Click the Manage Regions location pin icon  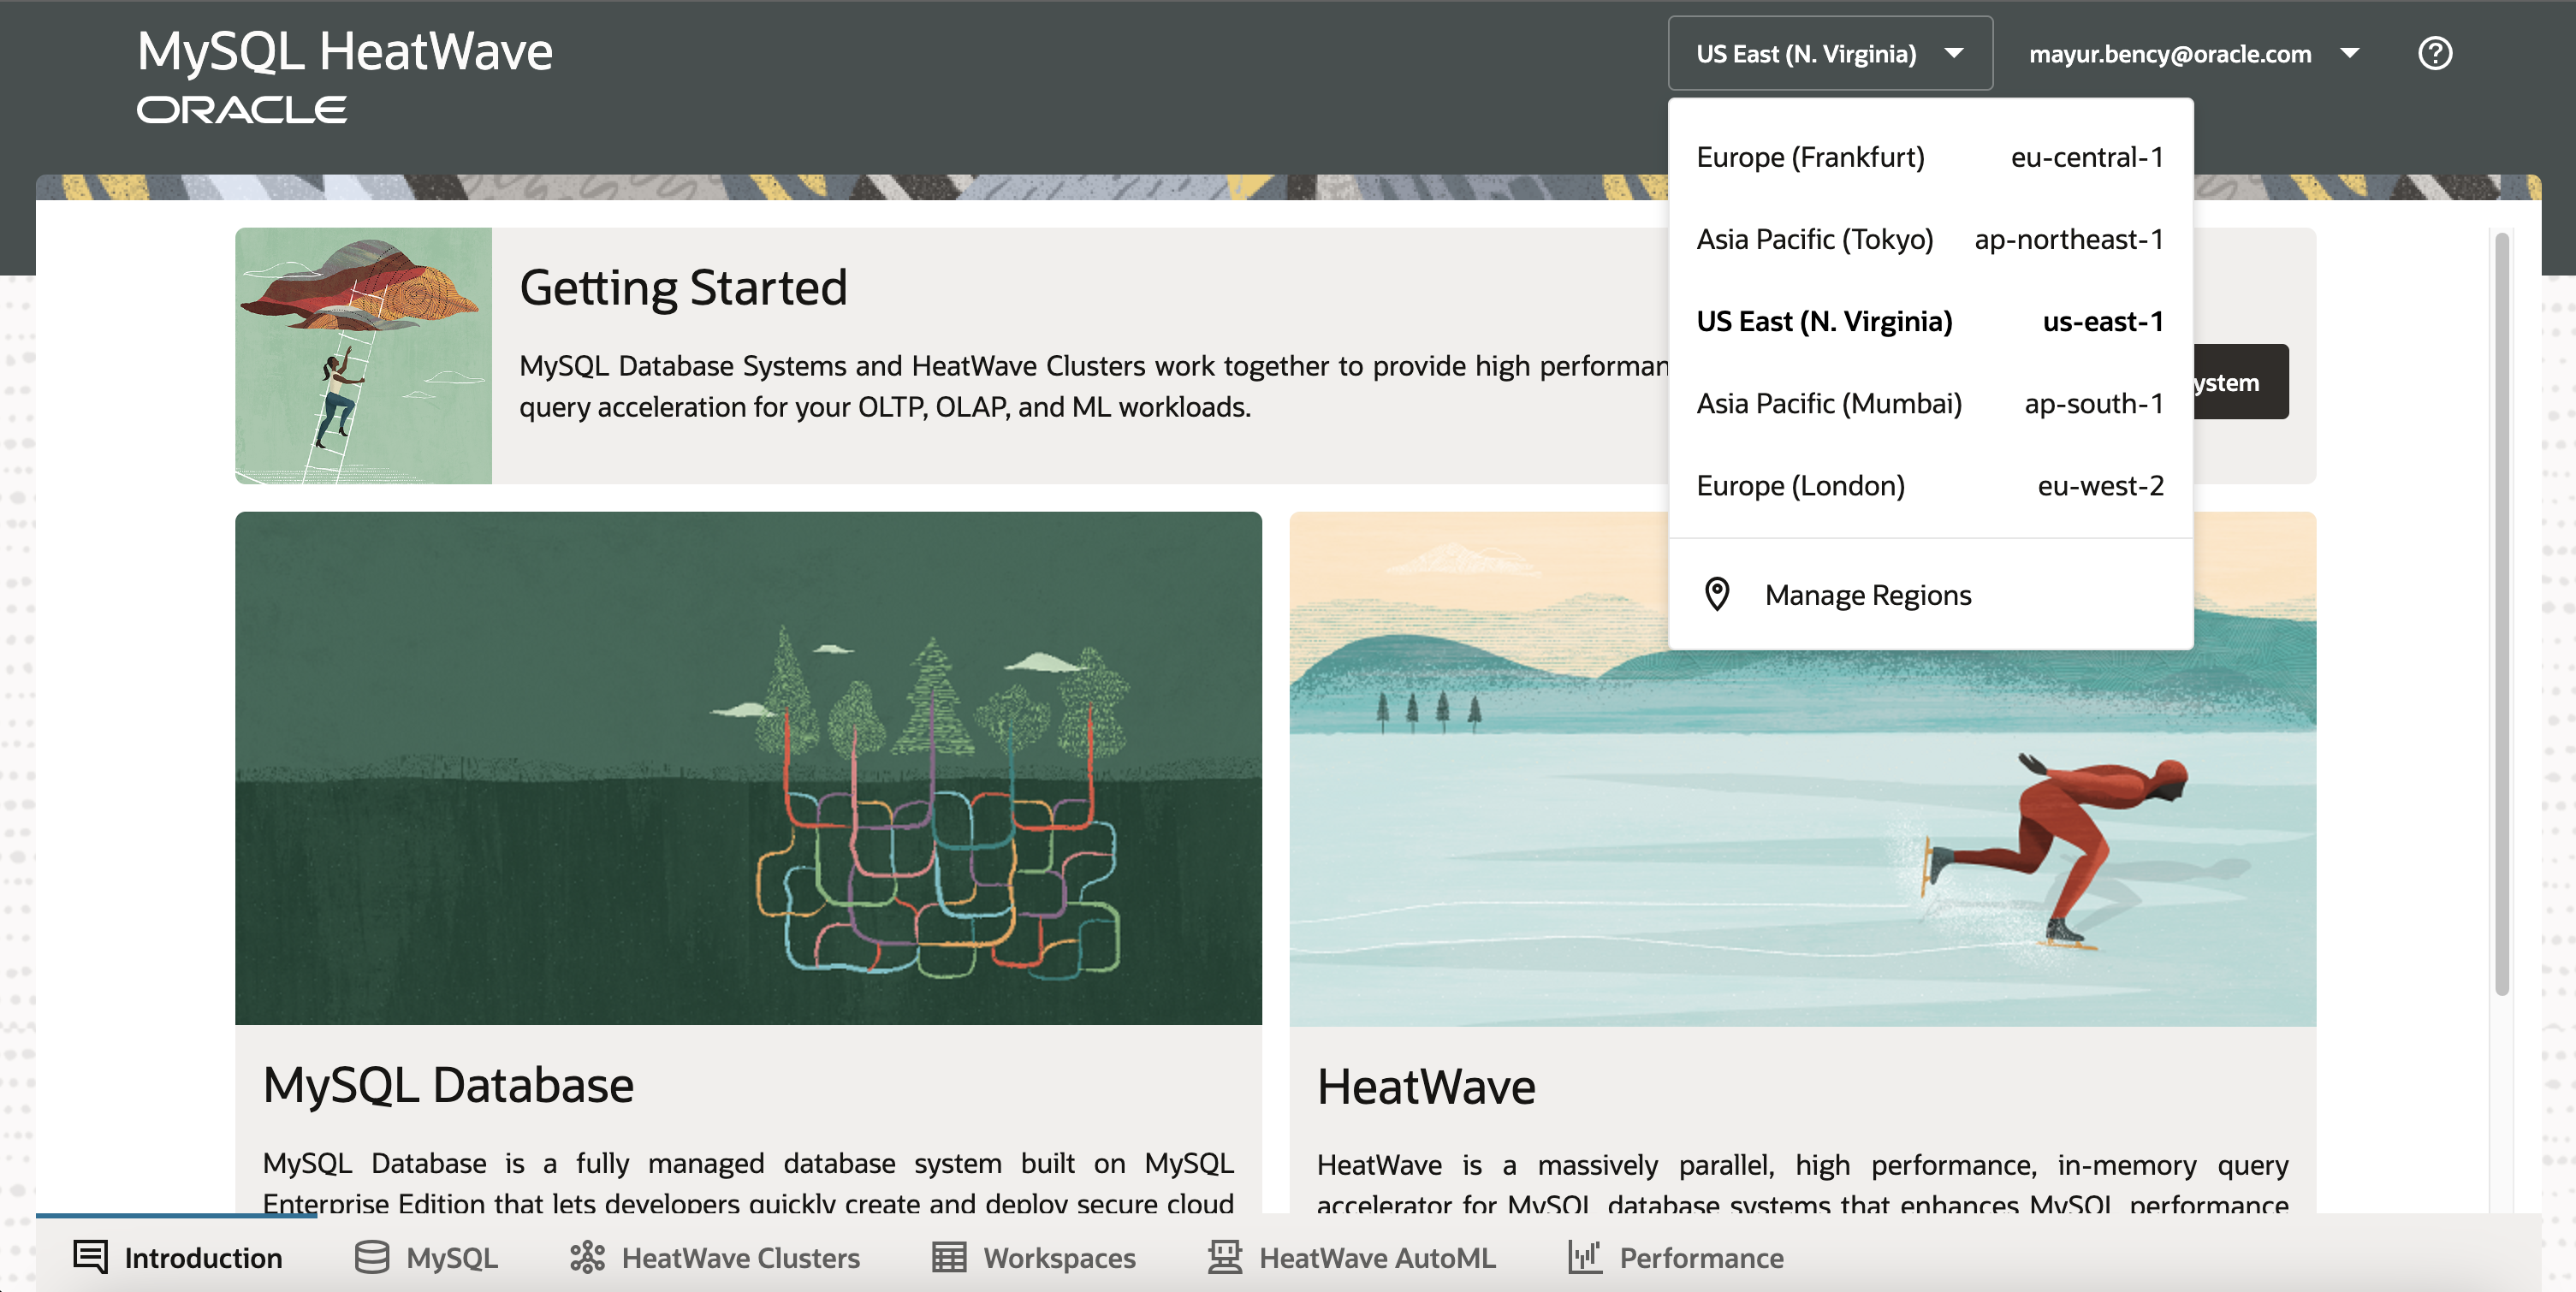point(1716,594)
